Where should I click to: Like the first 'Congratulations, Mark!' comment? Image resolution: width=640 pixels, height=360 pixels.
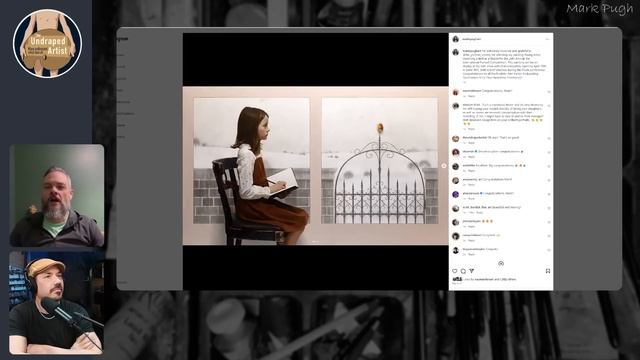tap(549, 92)
